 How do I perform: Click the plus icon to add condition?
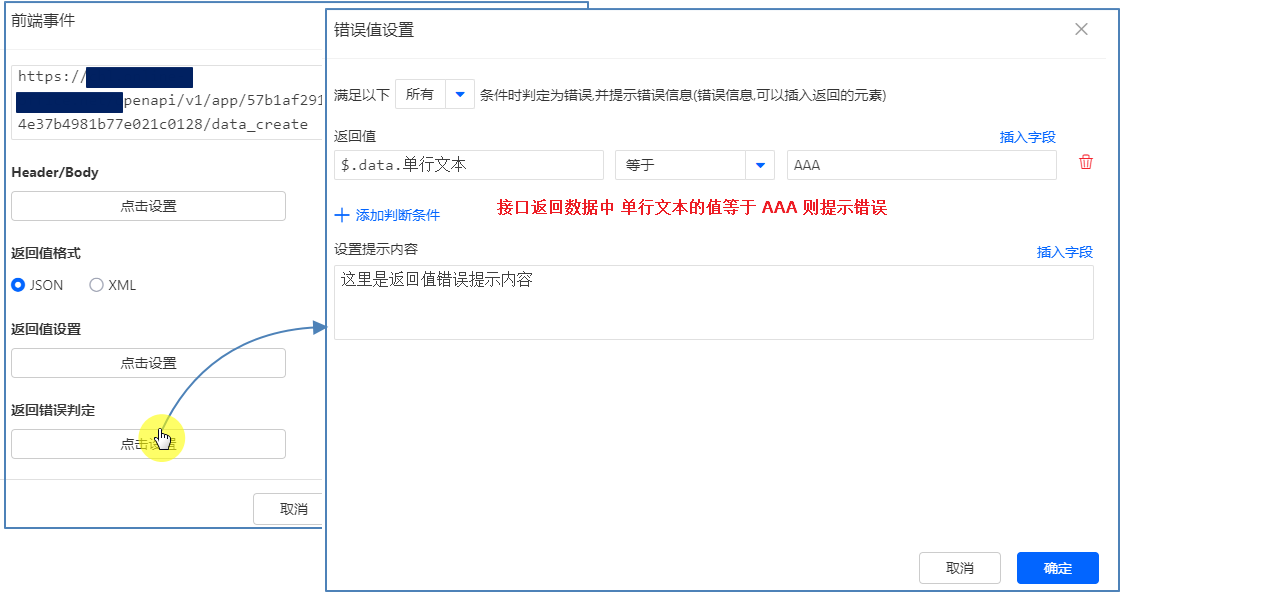click(x=342, y=215)
